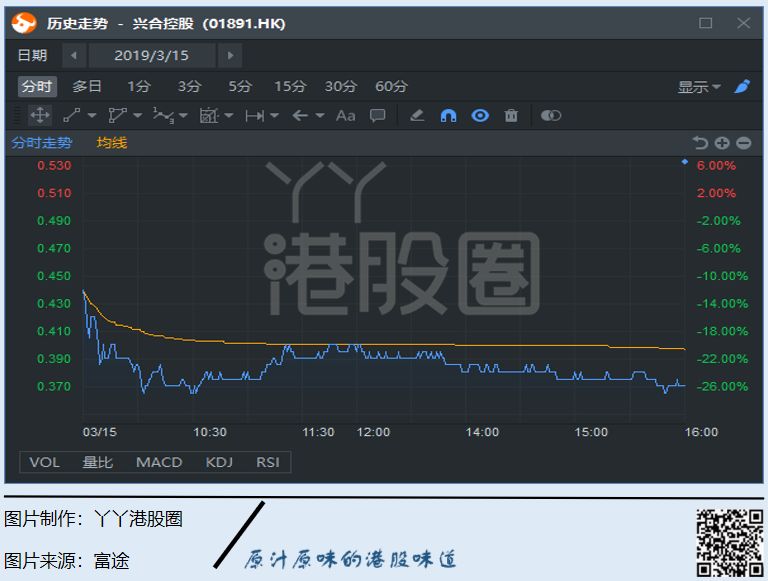Select the comment bubble tool
This screenshot has height=581, width=768.
[x=378, y=116]
